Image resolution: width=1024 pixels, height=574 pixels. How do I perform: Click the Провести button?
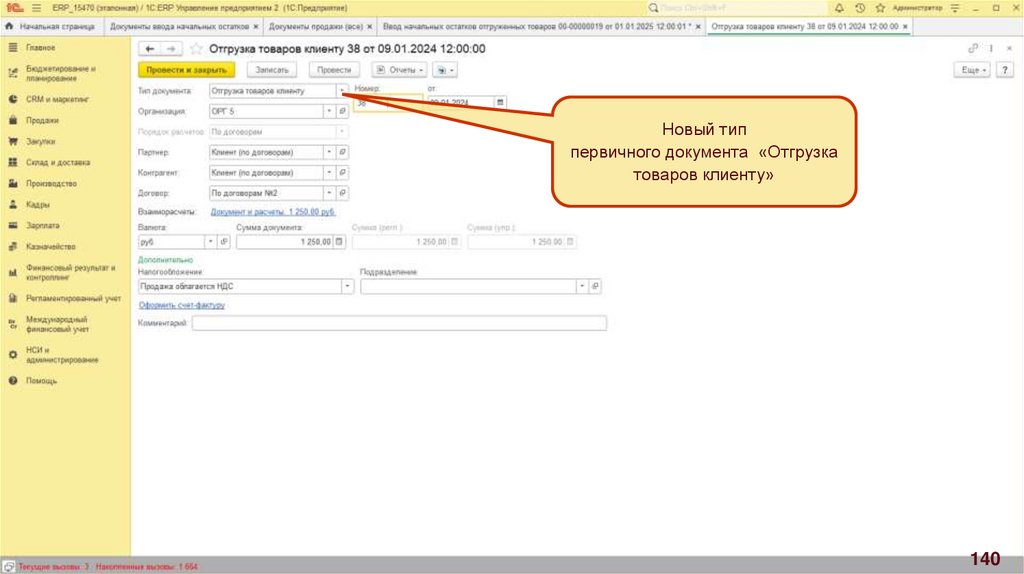point(334,70)
